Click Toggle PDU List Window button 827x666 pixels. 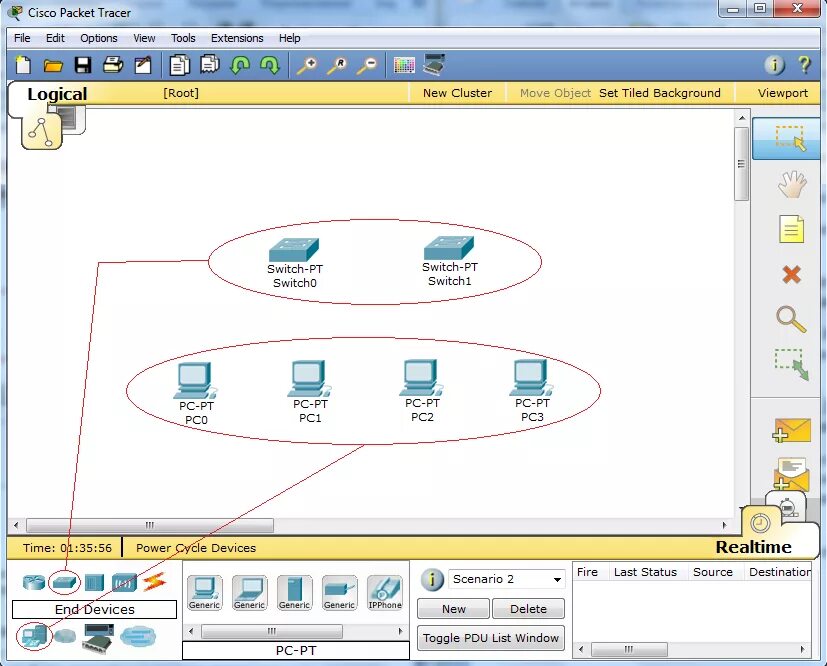[x=491, y=638]
